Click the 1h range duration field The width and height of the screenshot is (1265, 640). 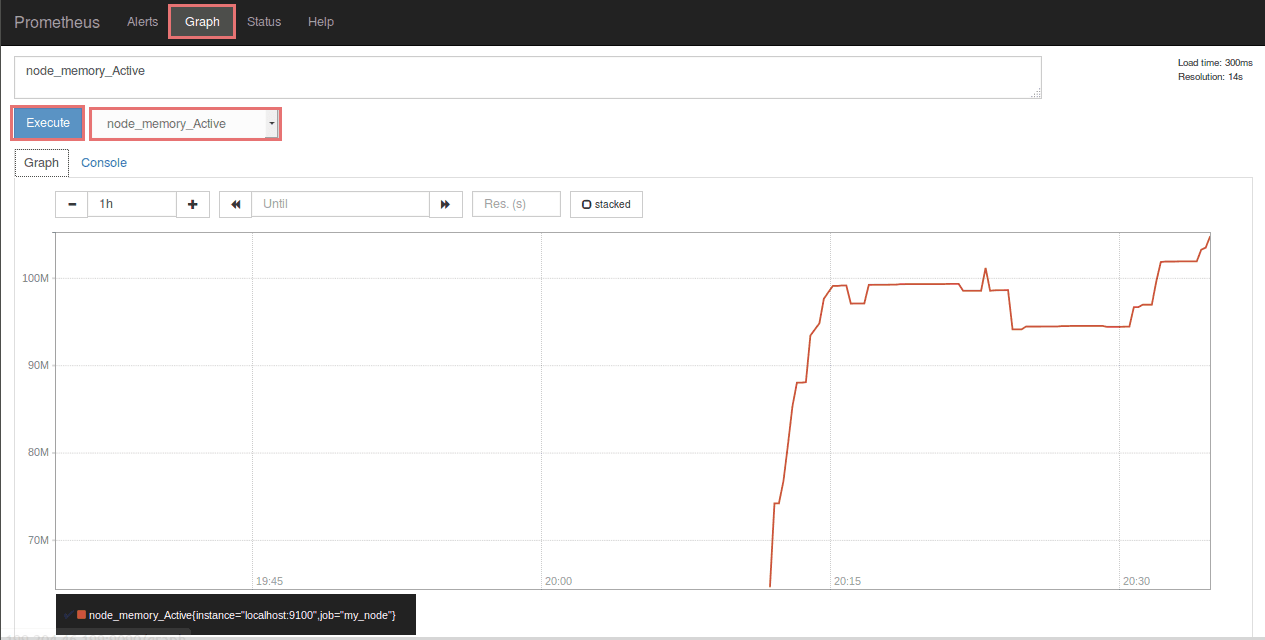pos(132,204)
